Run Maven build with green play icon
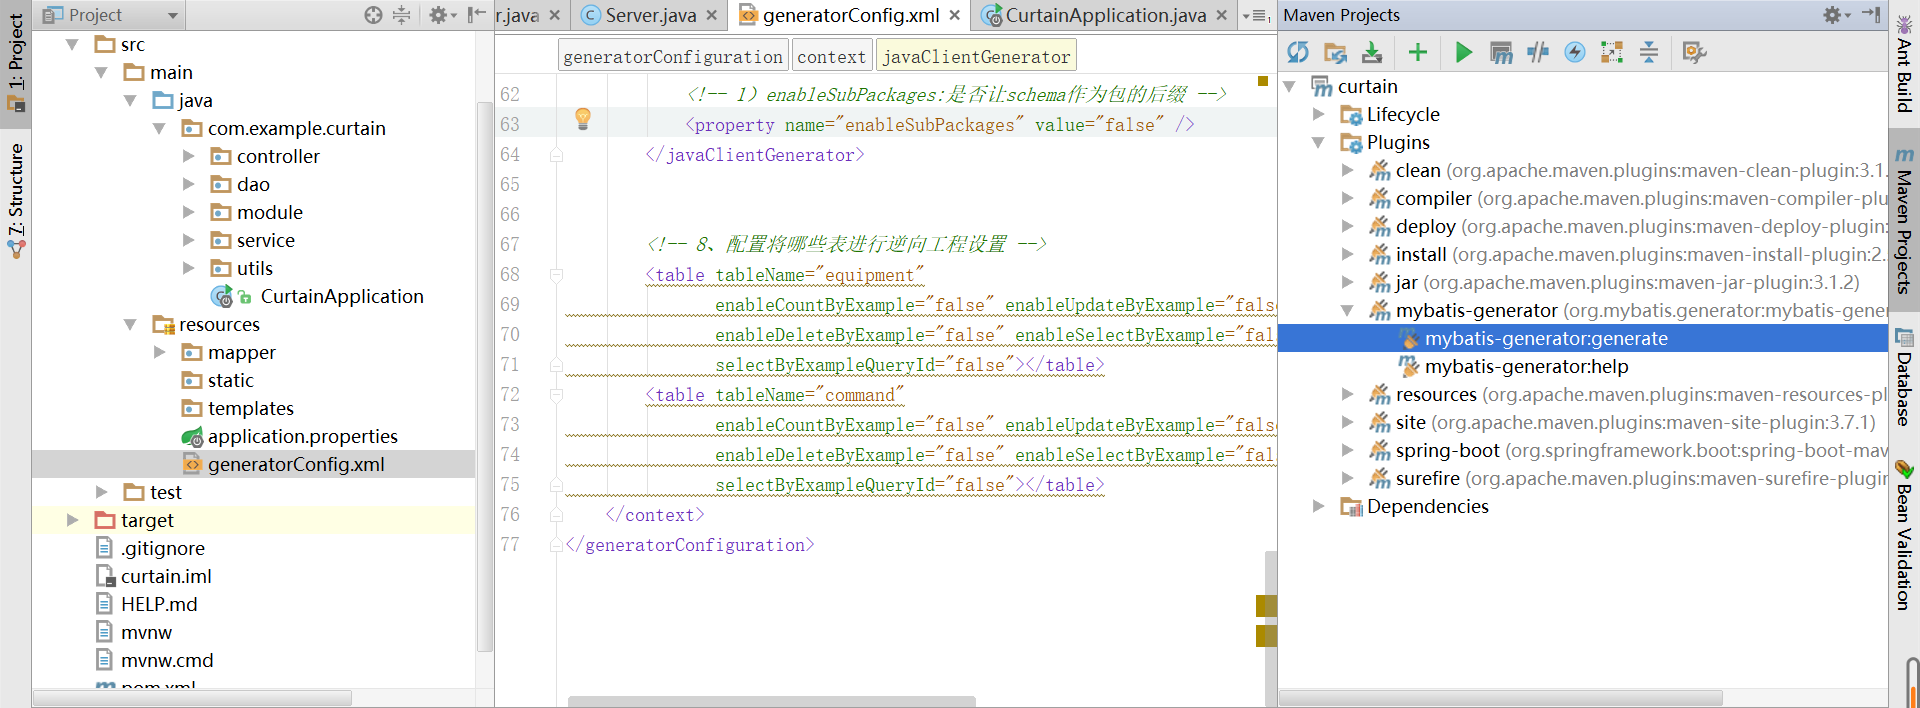The width and height of the screenshot is (1920, 708). 1463,52
